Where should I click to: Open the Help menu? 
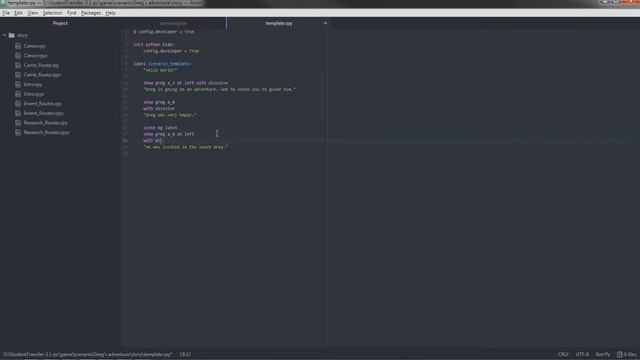(110, 13)
